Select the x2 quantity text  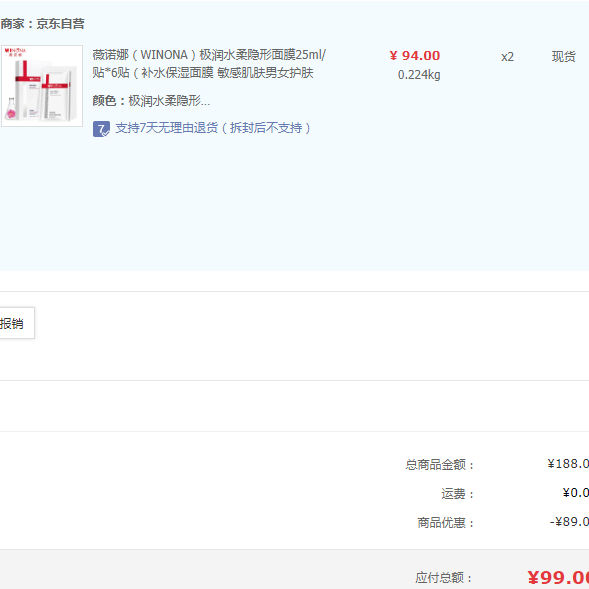click(x=507, y=57)
